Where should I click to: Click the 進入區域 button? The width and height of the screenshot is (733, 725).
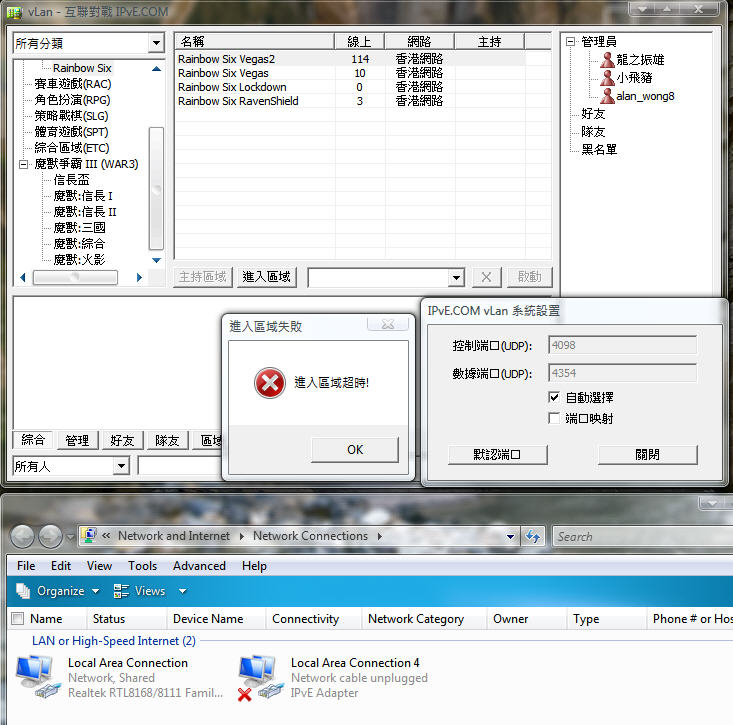pyautogui.click(x=266, y=277)
